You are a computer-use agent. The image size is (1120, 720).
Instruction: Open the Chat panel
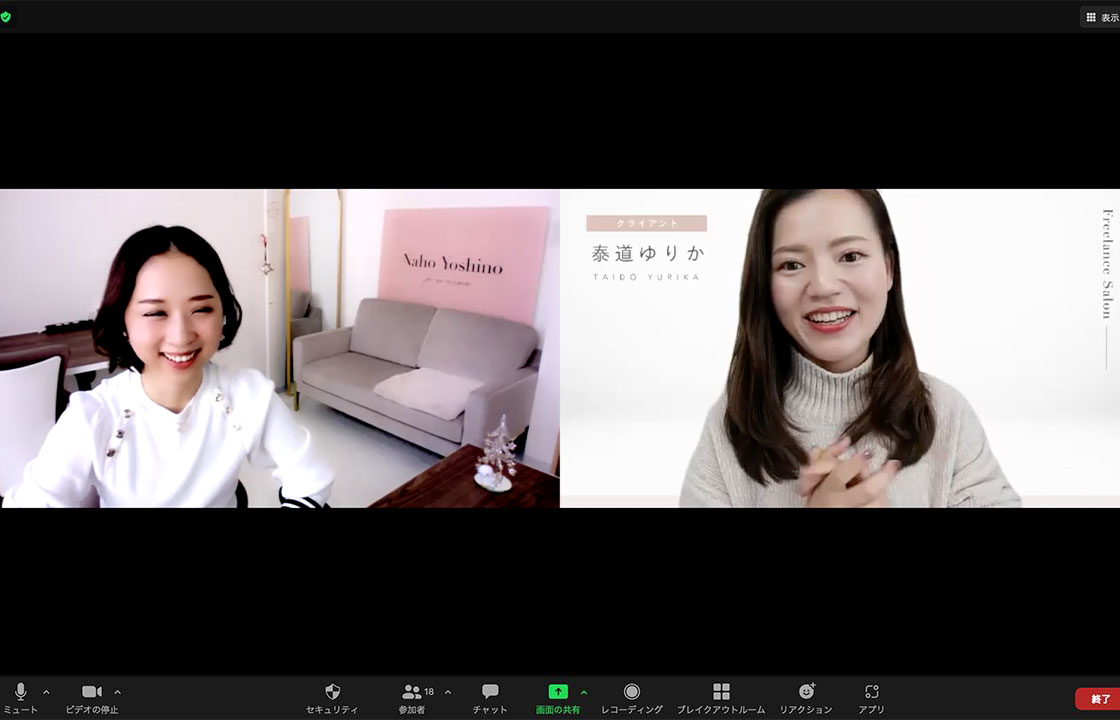pos(490,692)
